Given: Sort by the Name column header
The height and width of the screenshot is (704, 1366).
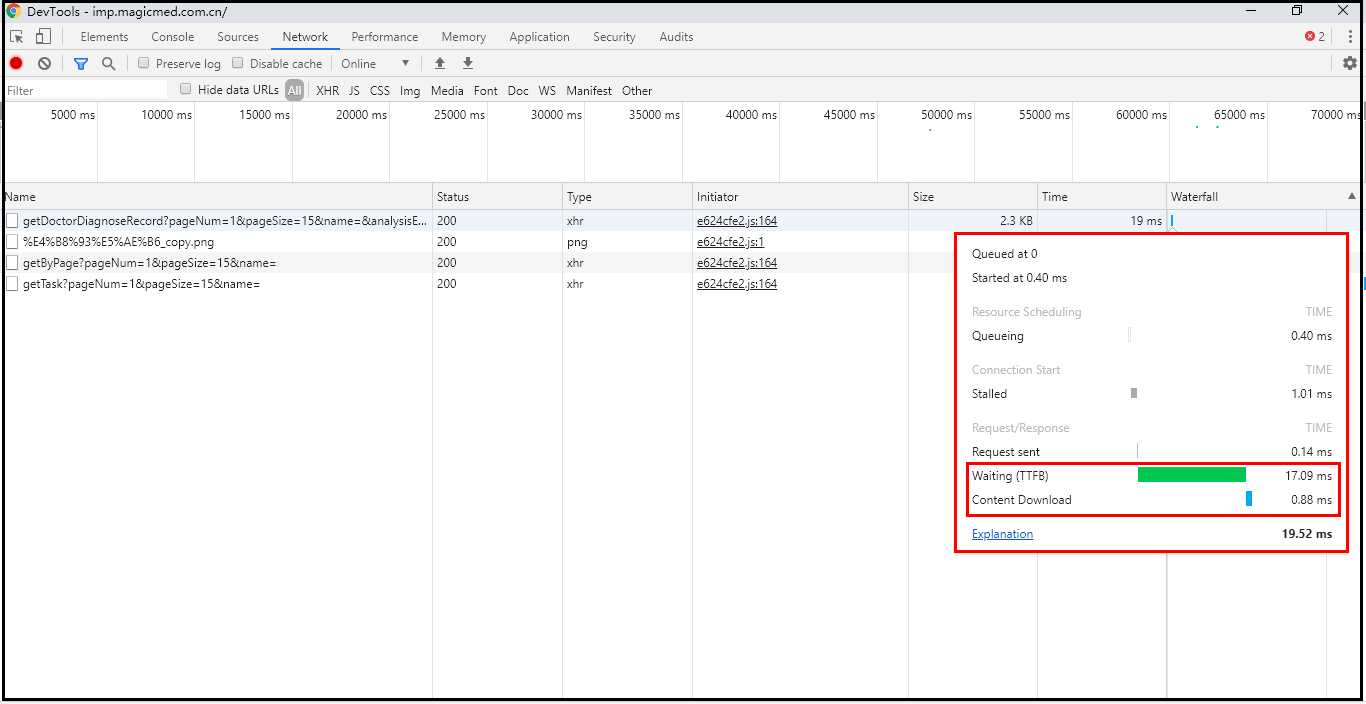Looking at the screenshot, I should tap(217, 197).
